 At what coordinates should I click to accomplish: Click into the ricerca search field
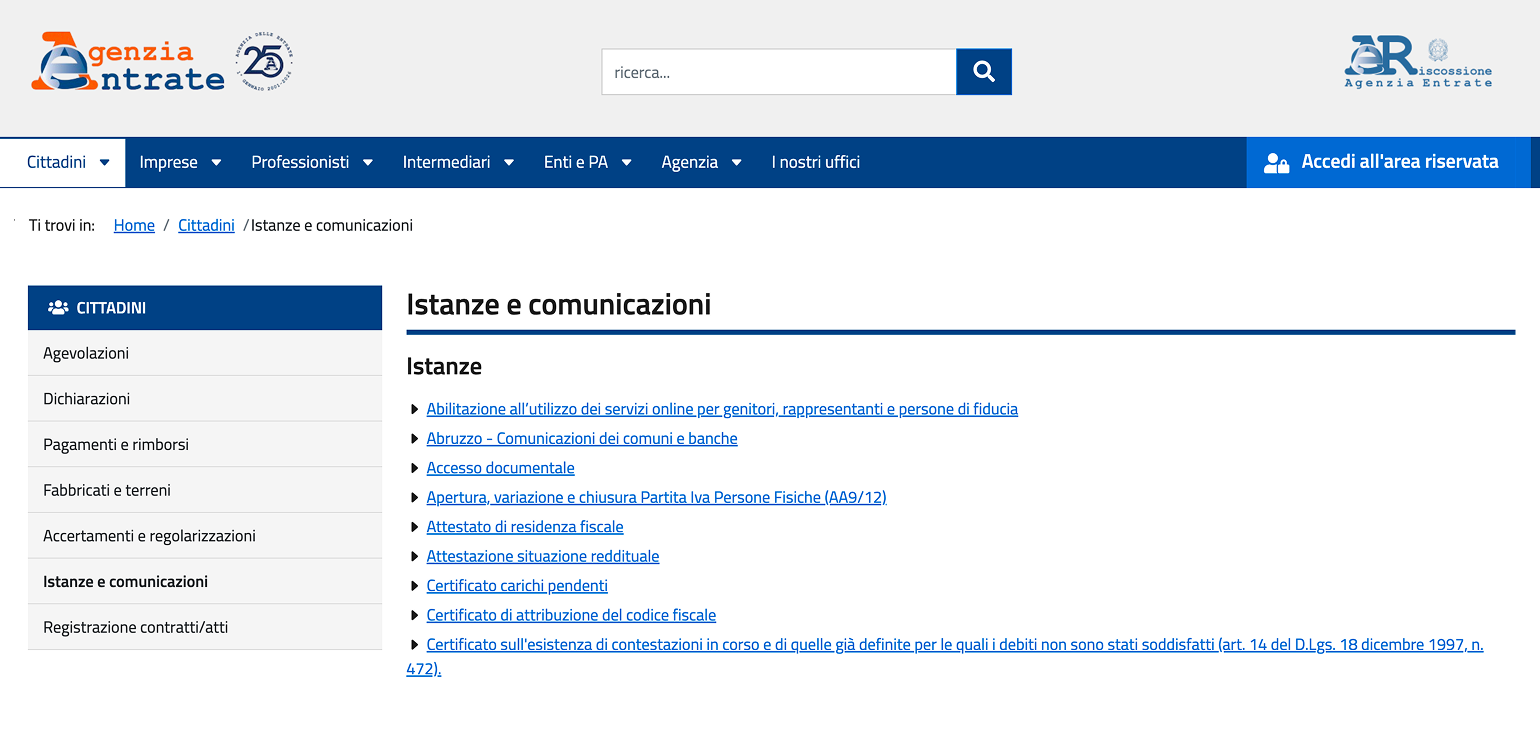pyautogui.click(x=778, y=72)
